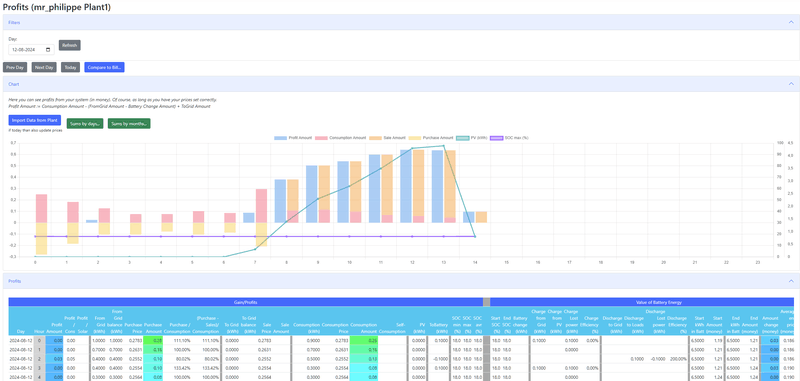This screenshot has height=381, width=800.
Task: Click the Consumption Amount bar at hour 0
Action: tap(41, 209)
